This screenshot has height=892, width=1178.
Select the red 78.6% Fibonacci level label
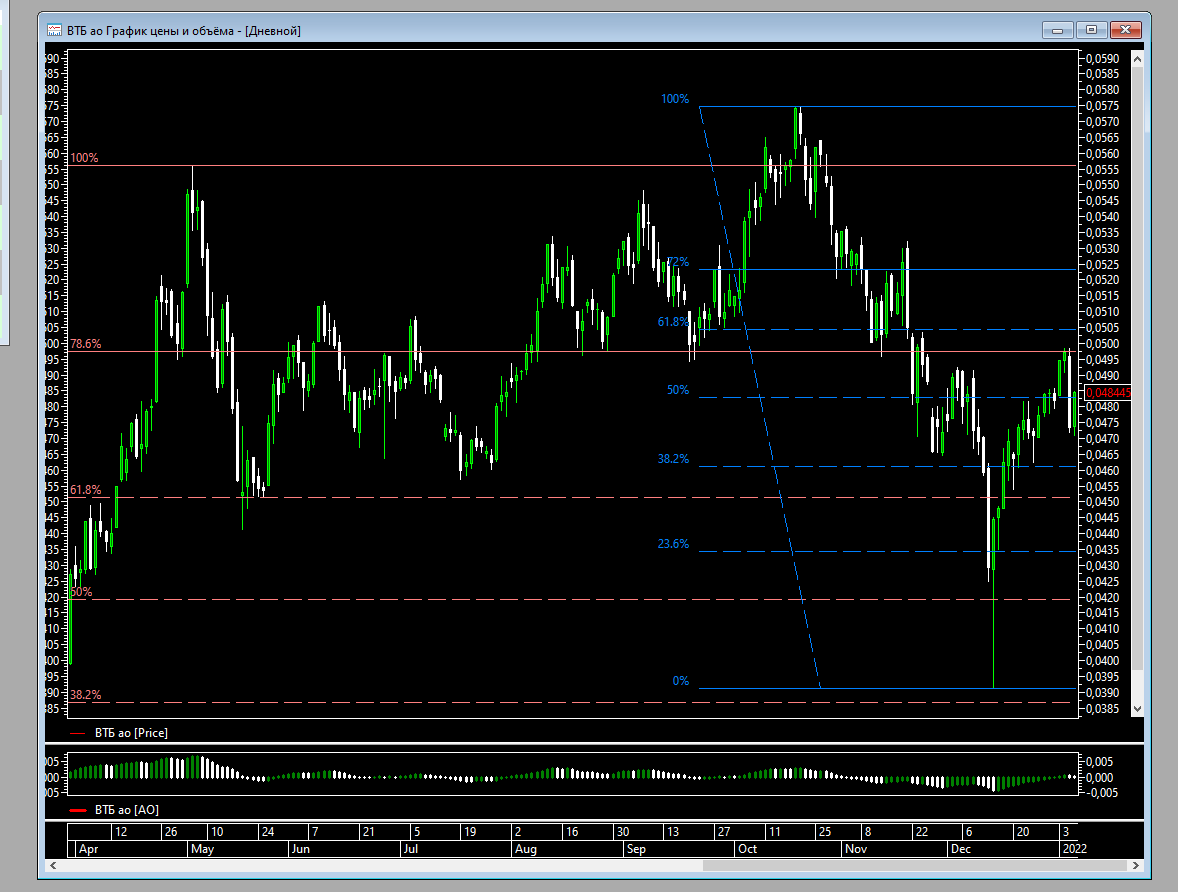(86, 343)
